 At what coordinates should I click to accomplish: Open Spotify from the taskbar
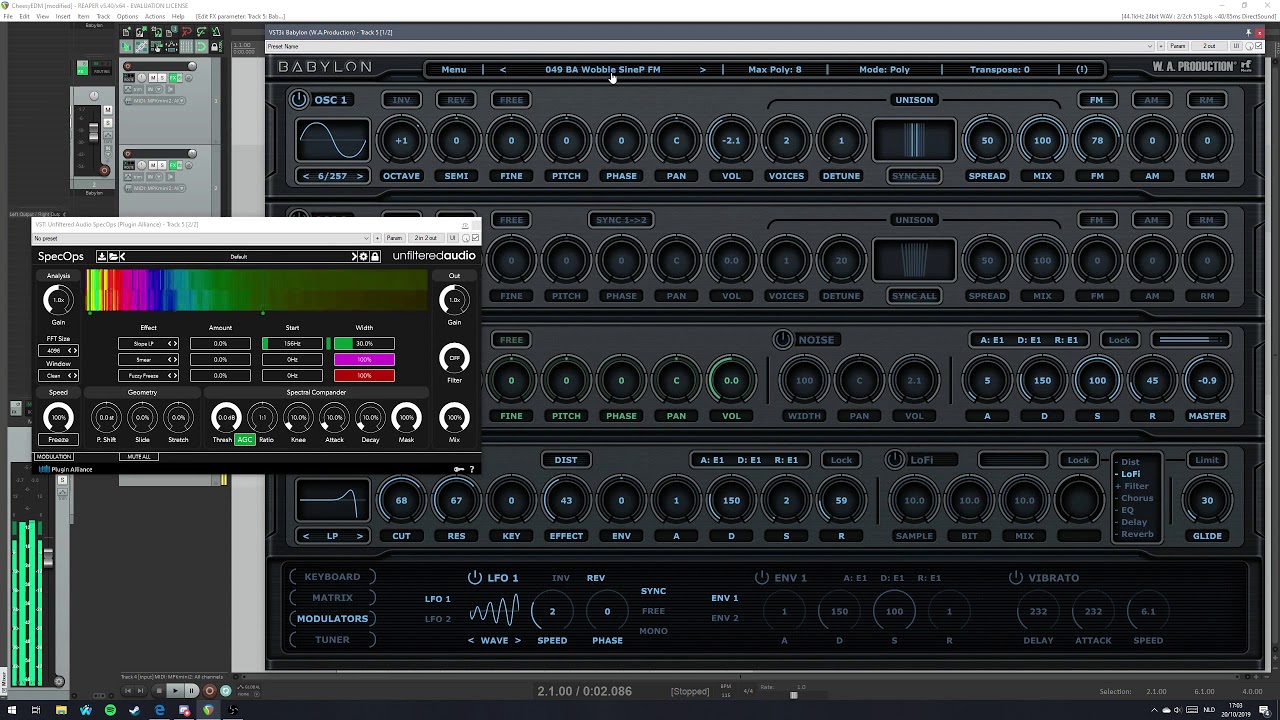[x=110, y=710]
